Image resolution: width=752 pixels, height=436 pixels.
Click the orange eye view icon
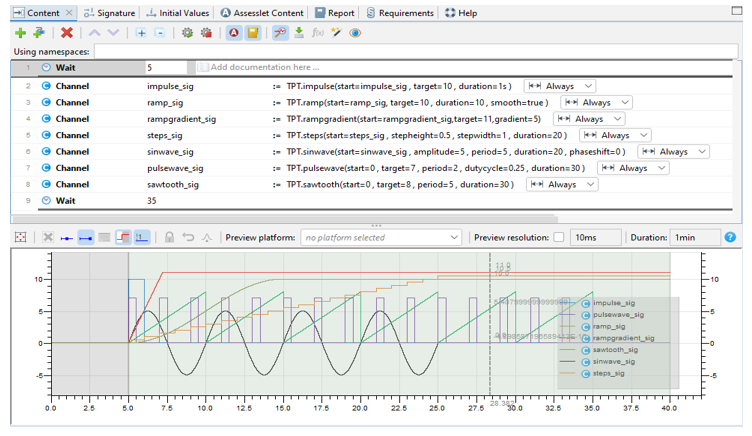coord(355,33)
